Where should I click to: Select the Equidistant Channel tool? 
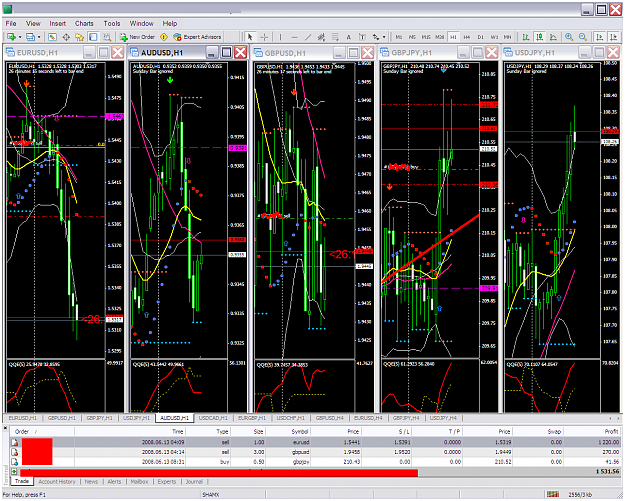[x=321, y=37]
